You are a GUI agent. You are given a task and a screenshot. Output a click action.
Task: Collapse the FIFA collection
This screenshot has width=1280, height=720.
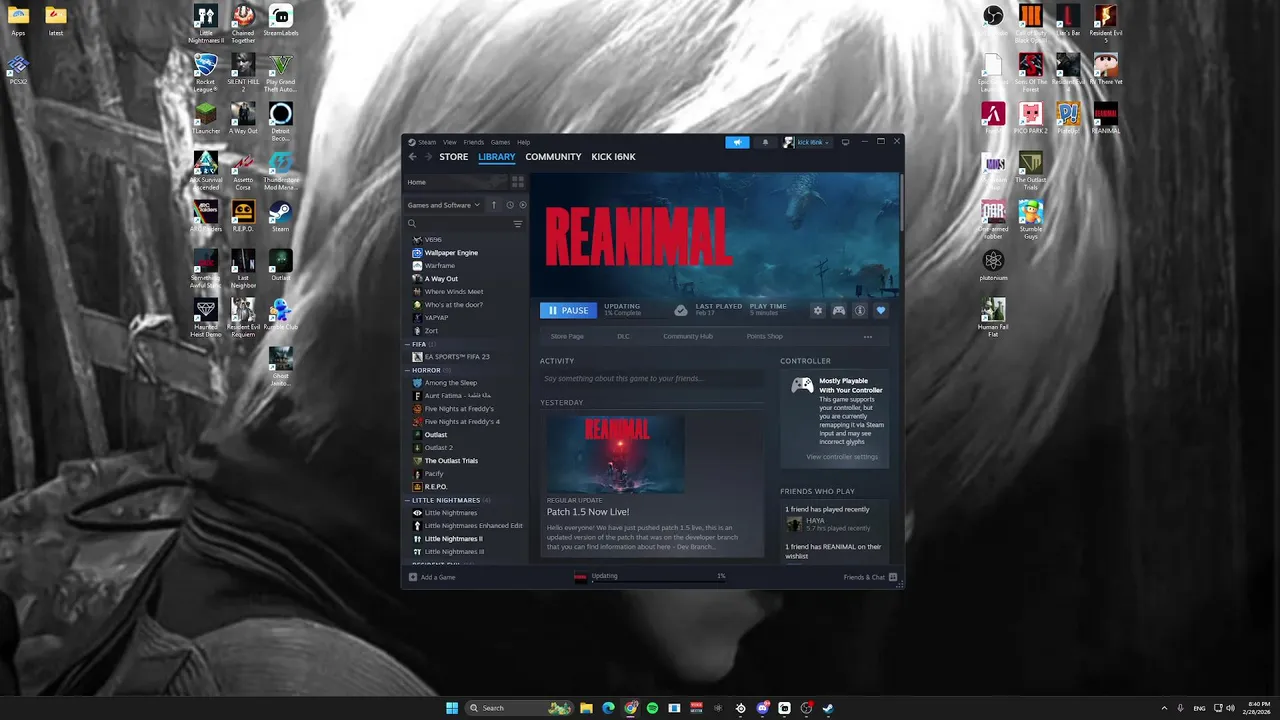click(408, 344)
